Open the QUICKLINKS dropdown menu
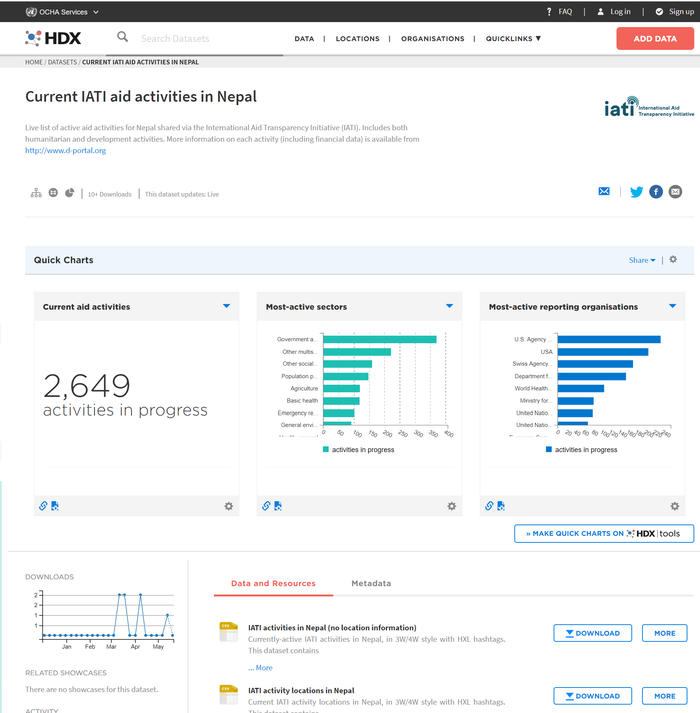Viewport: 700px width, 713px height. (x=513, y=39)
